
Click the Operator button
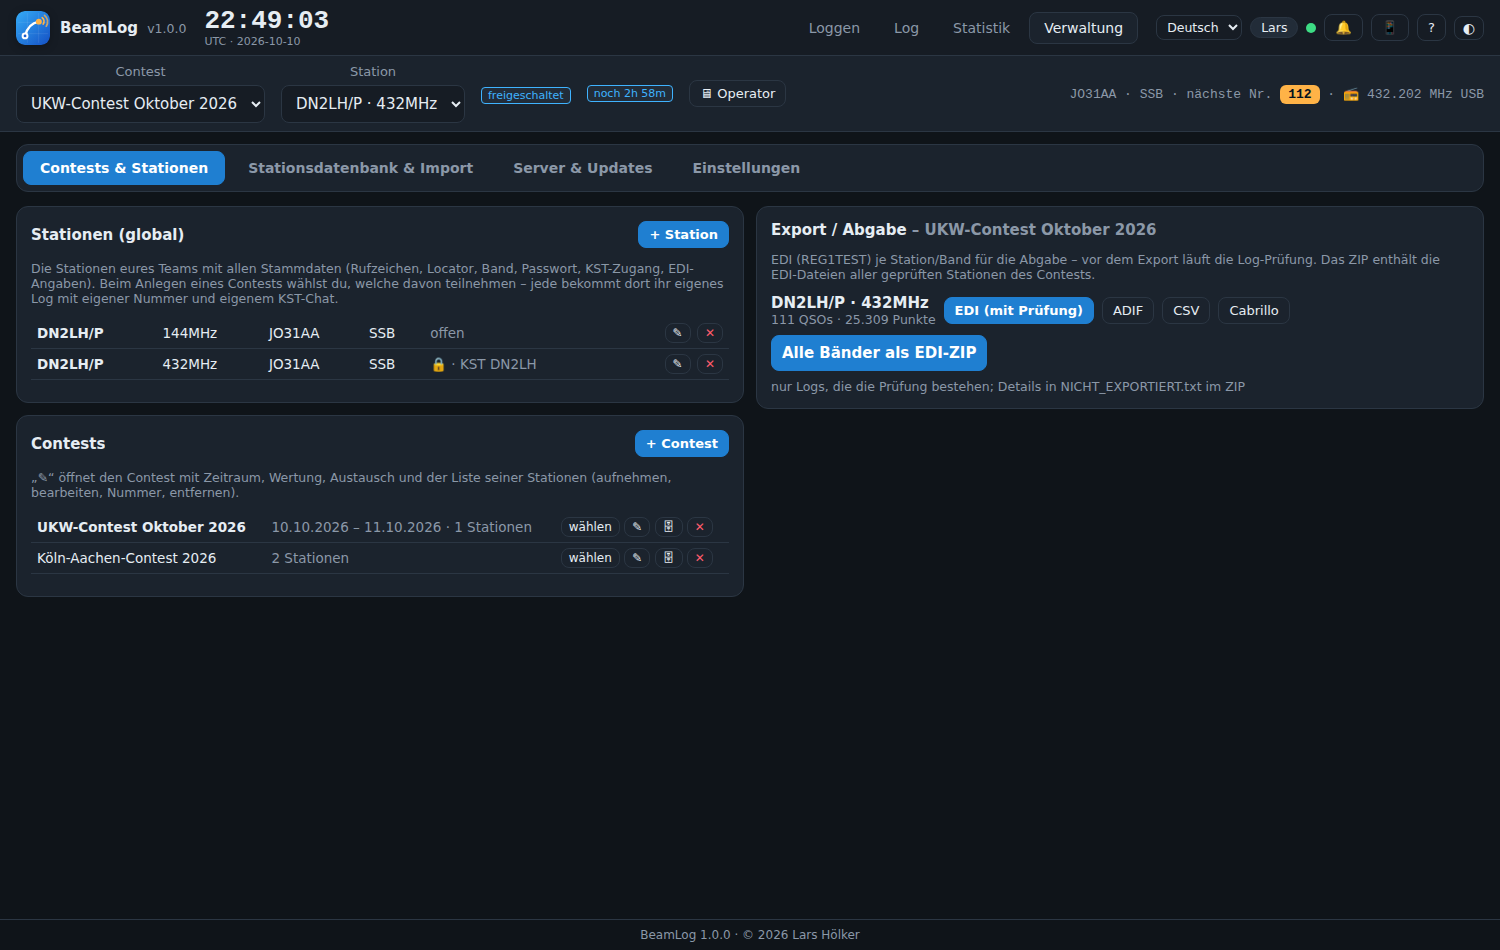tap(738, 94)
